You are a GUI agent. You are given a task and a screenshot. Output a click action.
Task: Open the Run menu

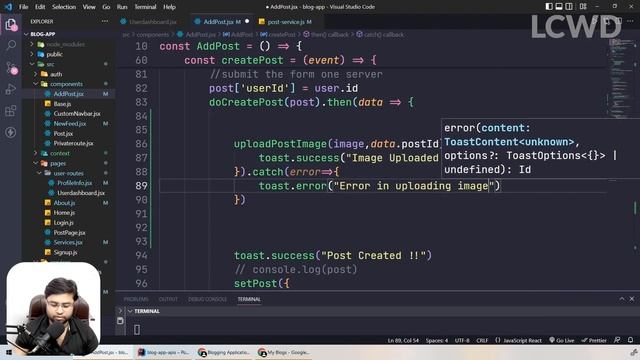click(x=122, y=7)
